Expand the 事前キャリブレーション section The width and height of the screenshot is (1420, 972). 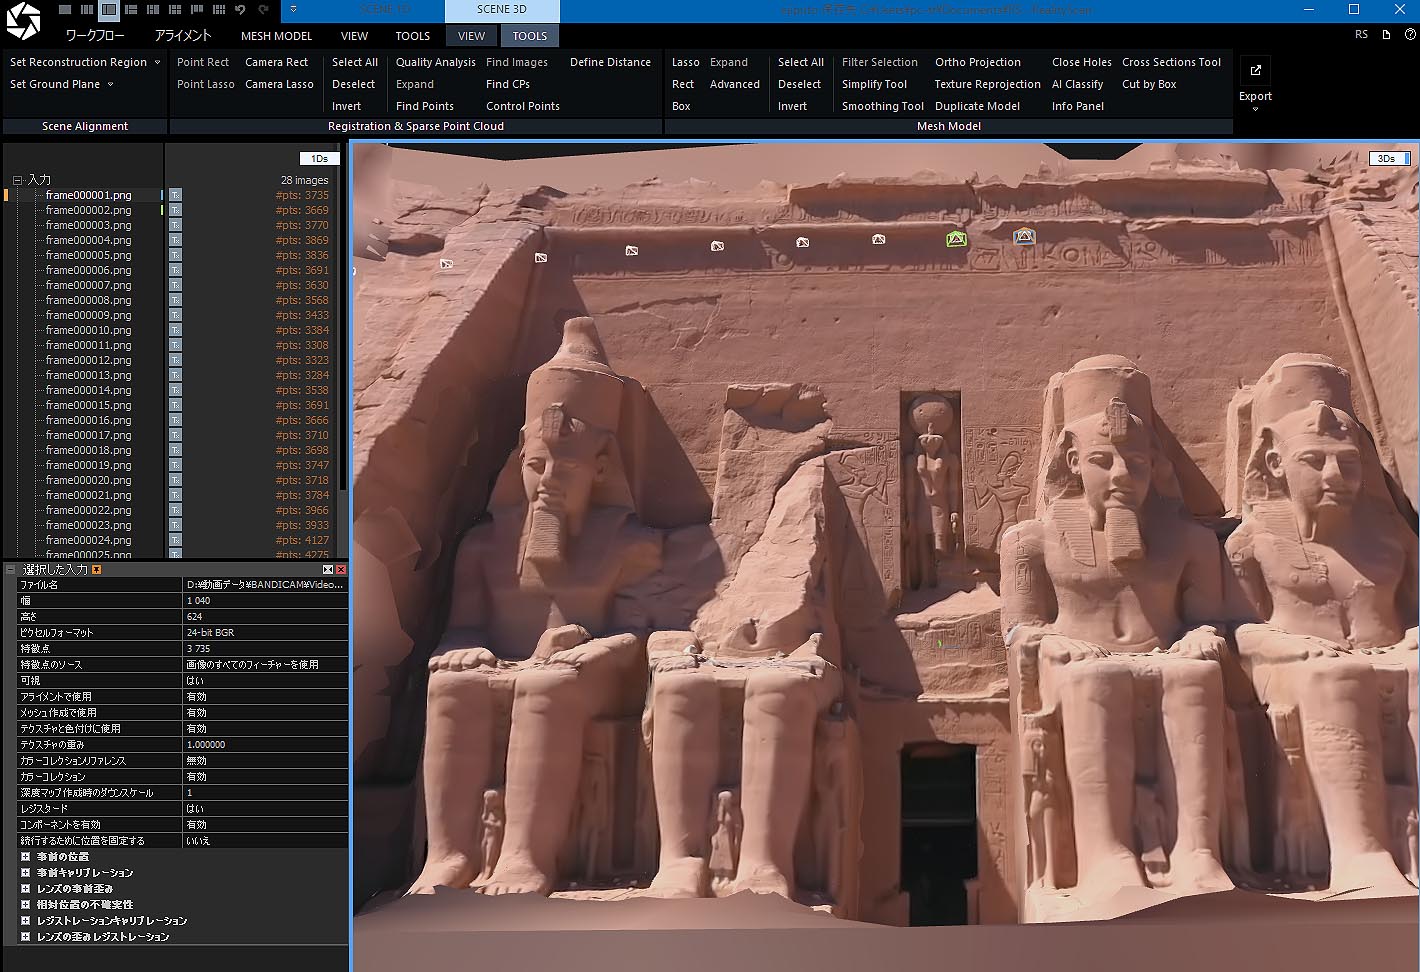pyautogui.click(x=25, y=872)
